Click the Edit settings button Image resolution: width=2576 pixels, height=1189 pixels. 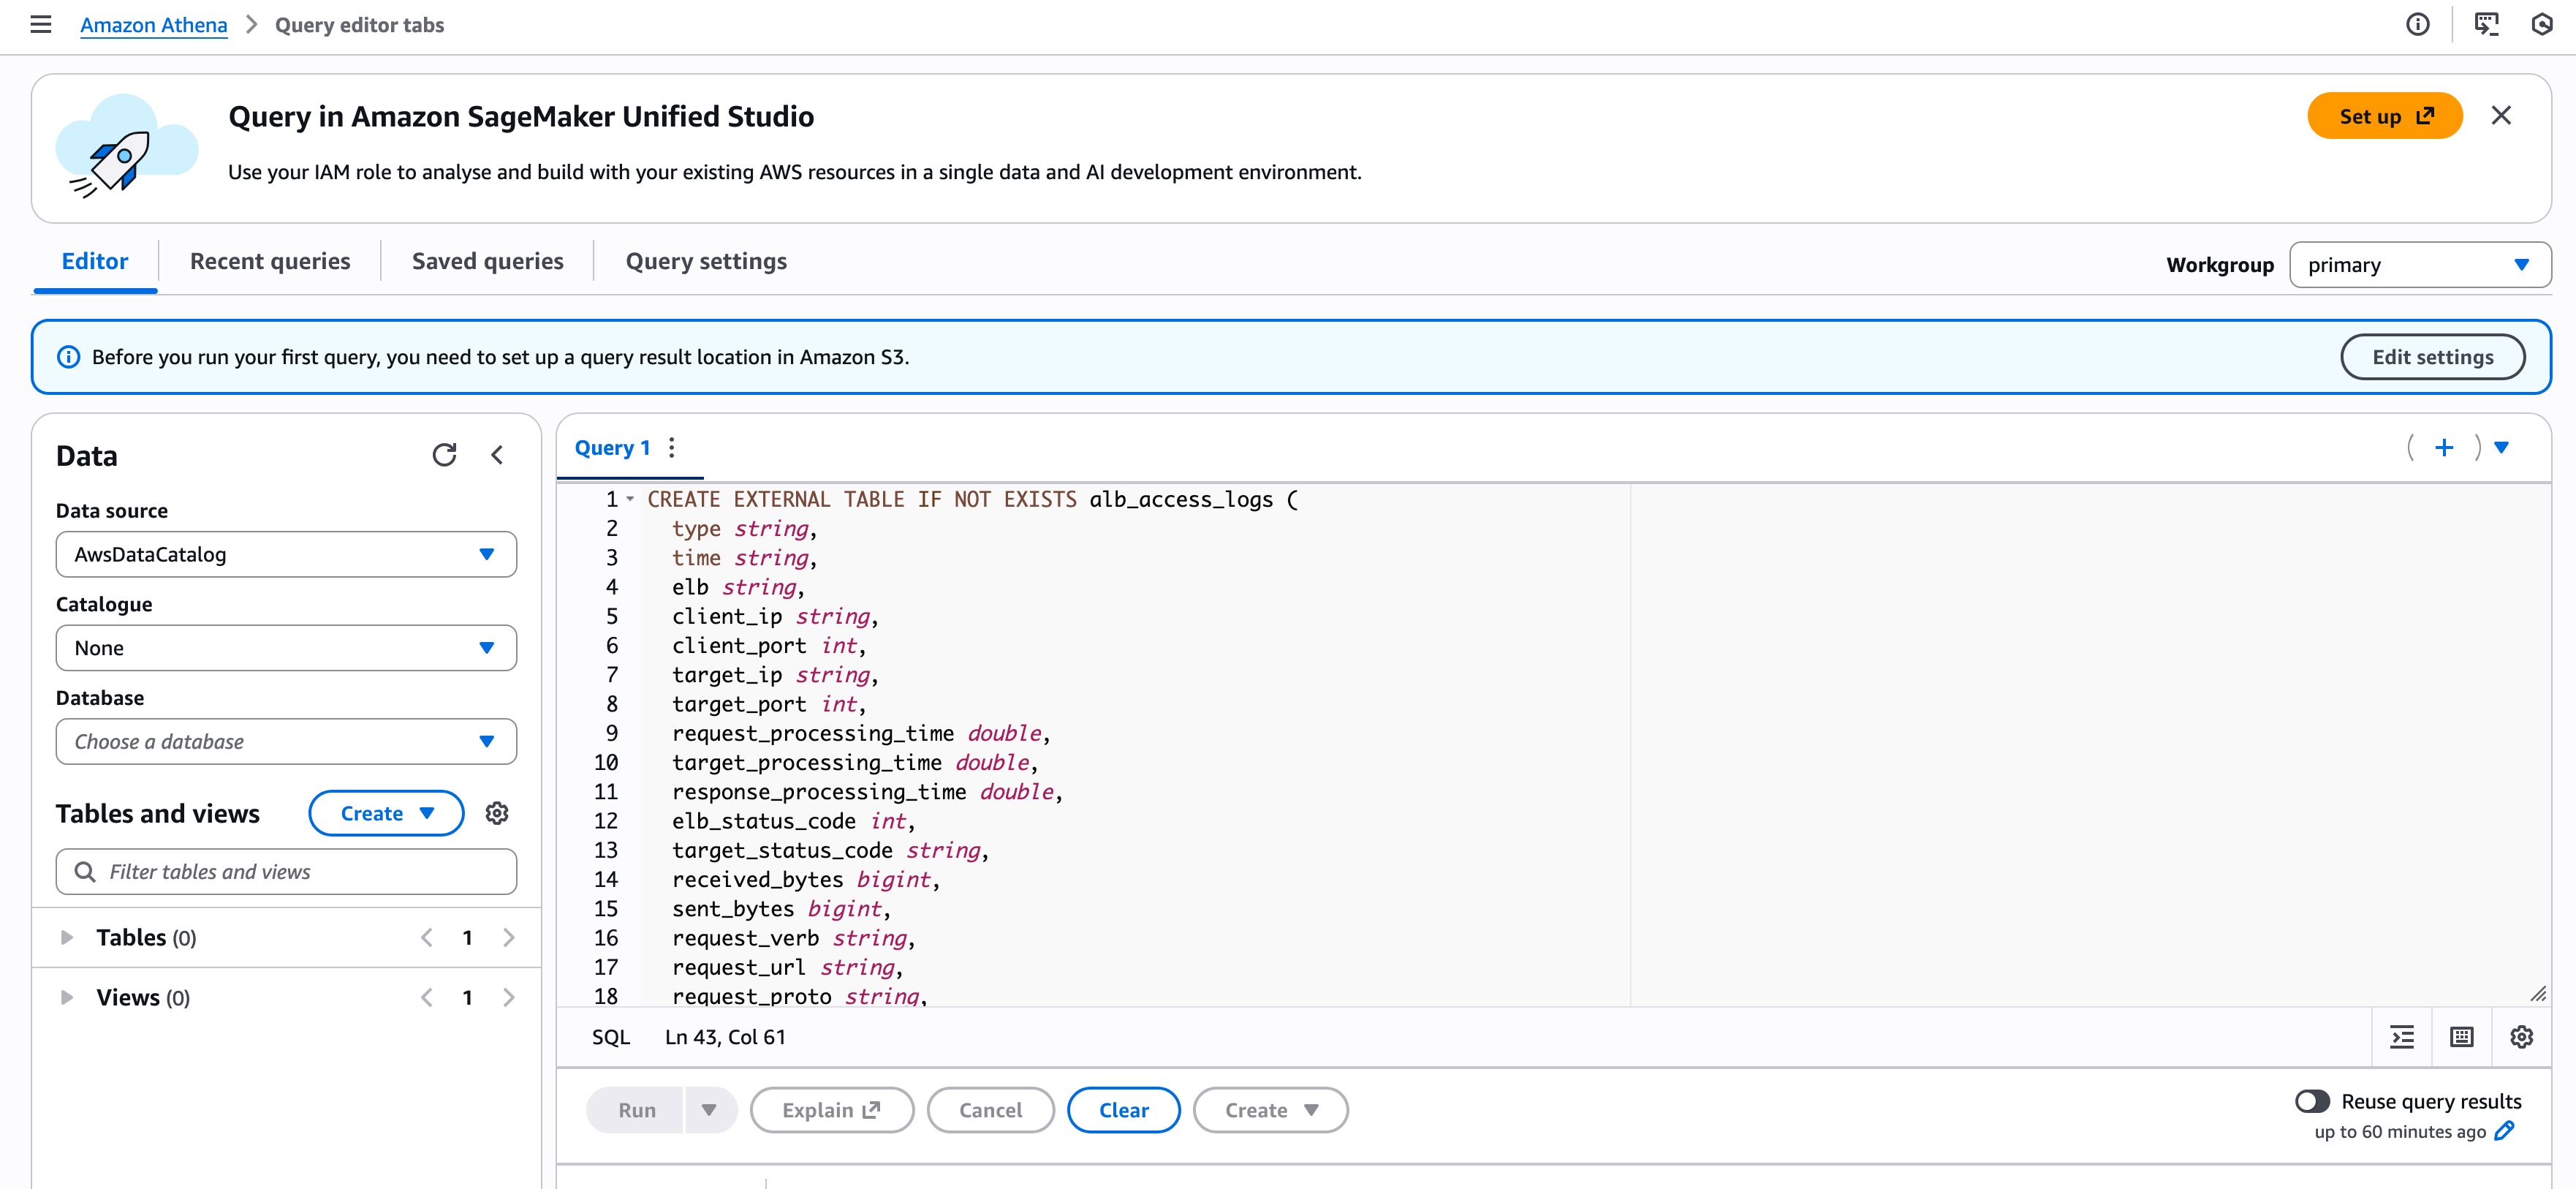tap(2432, 357)
